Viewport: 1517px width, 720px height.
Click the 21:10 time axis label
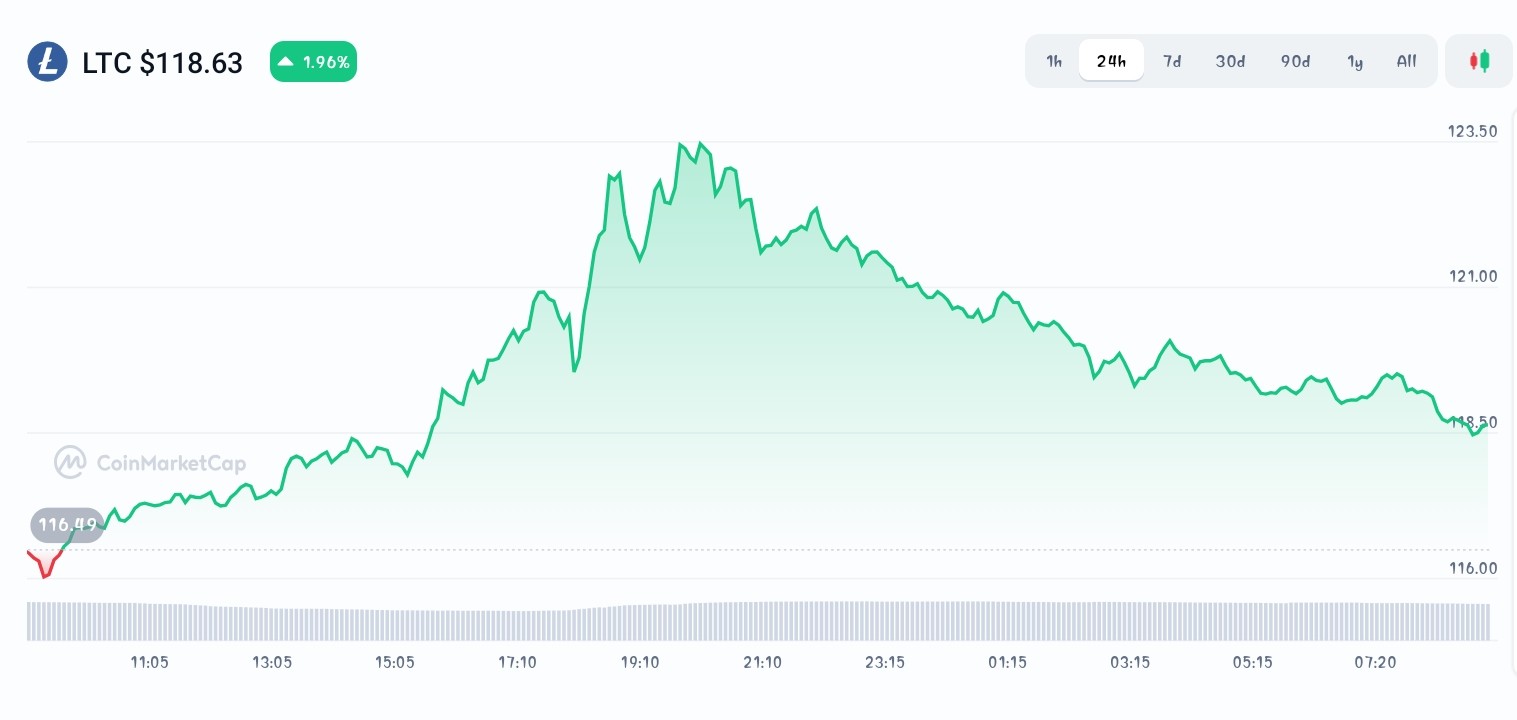[x=762, y=662]
